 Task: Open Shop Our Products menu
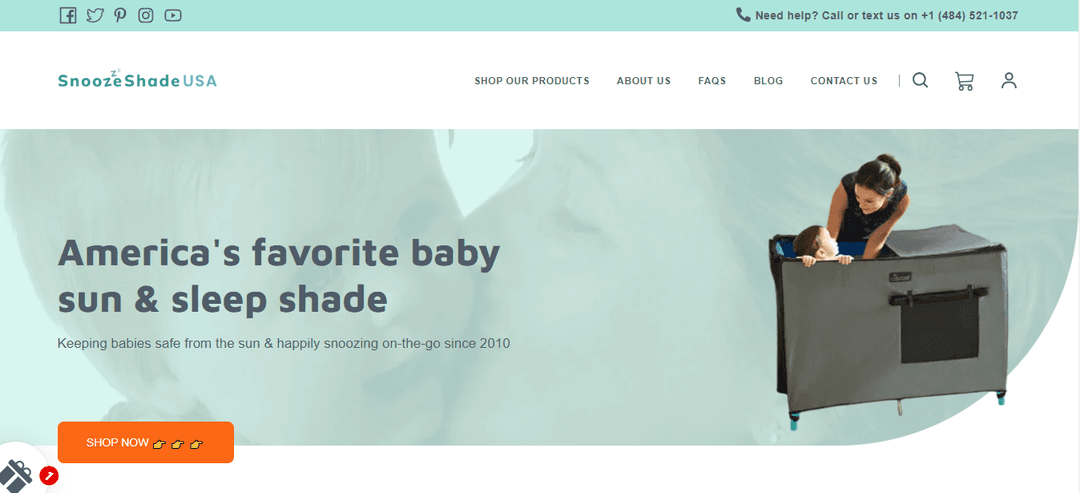[x=532, y=81]
